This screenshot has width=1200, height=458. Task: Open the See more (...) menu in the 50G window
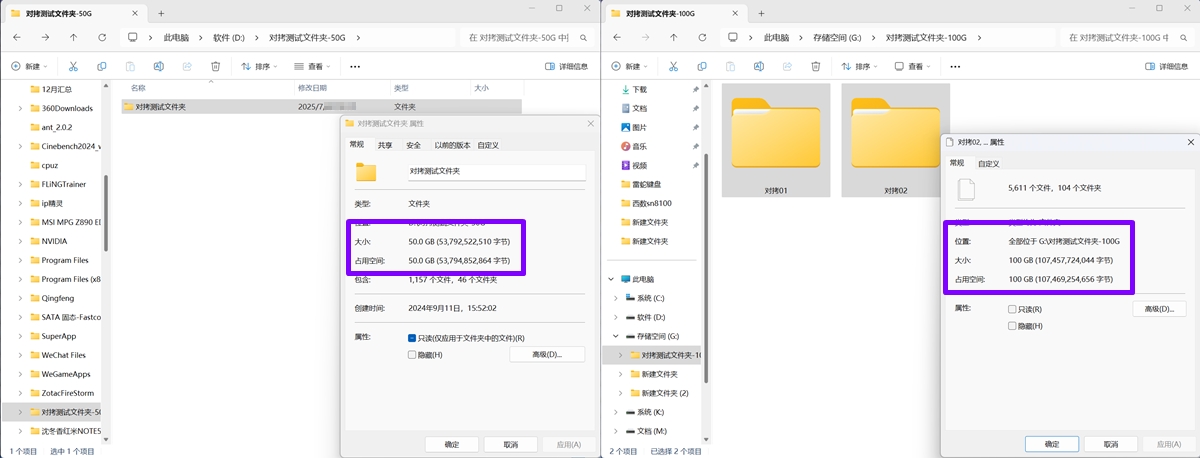pos(355,67)
